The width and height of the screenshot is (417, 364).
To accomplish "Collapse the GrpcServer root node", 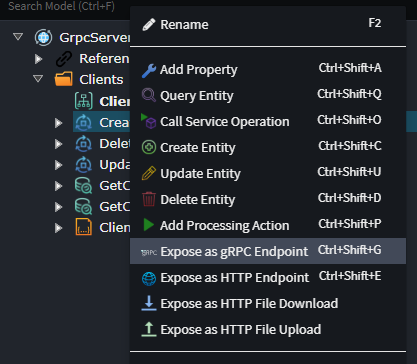I will pos(18,36).
